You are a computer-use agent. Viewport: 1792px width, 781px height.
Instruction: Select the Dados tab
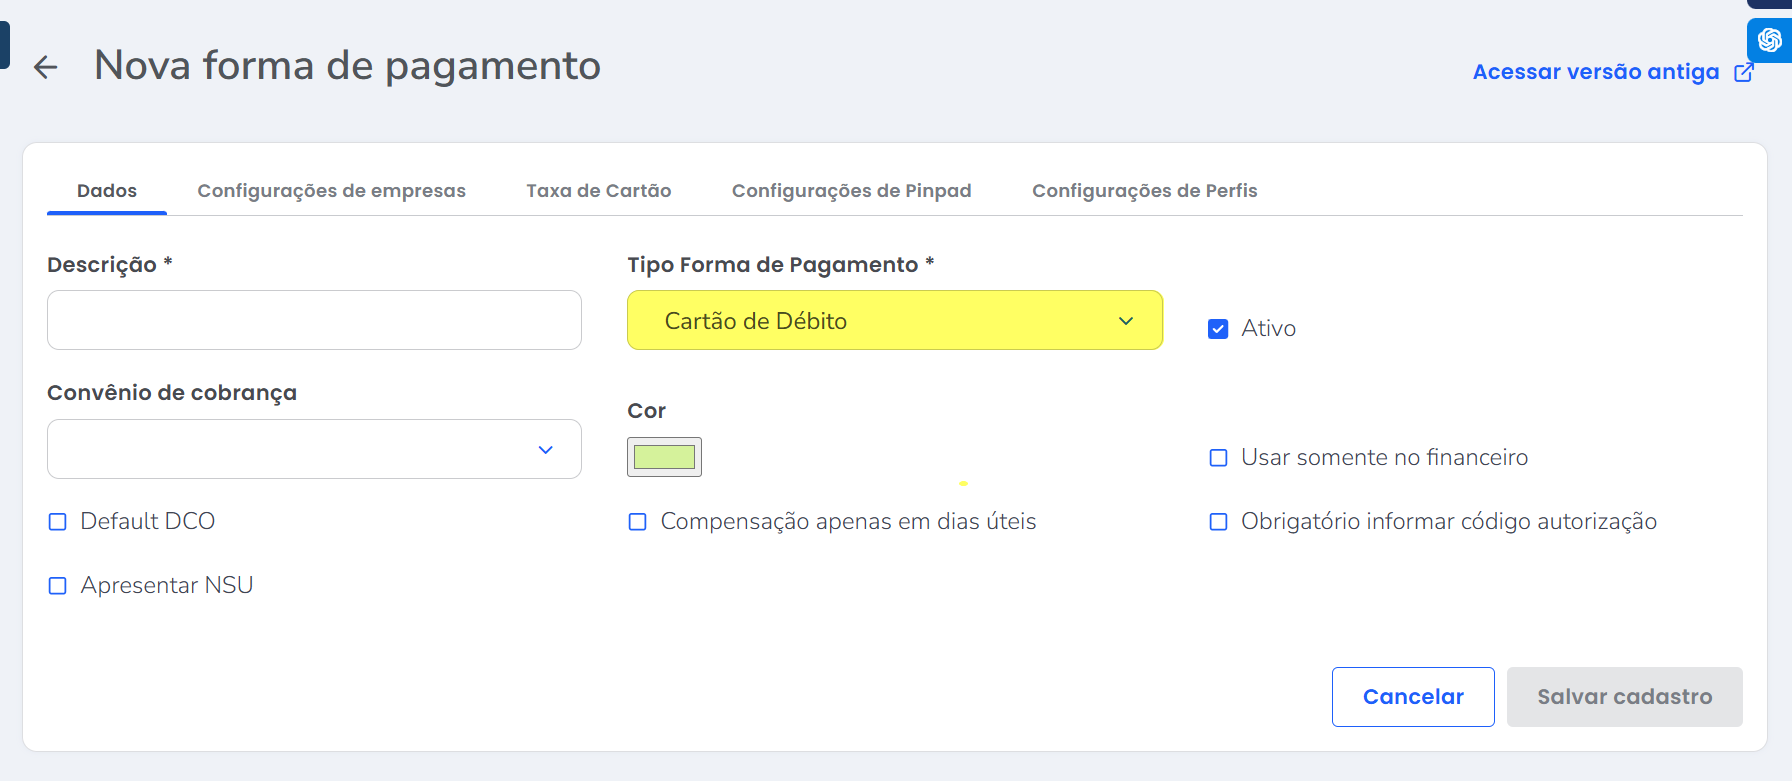click(107, 191)
